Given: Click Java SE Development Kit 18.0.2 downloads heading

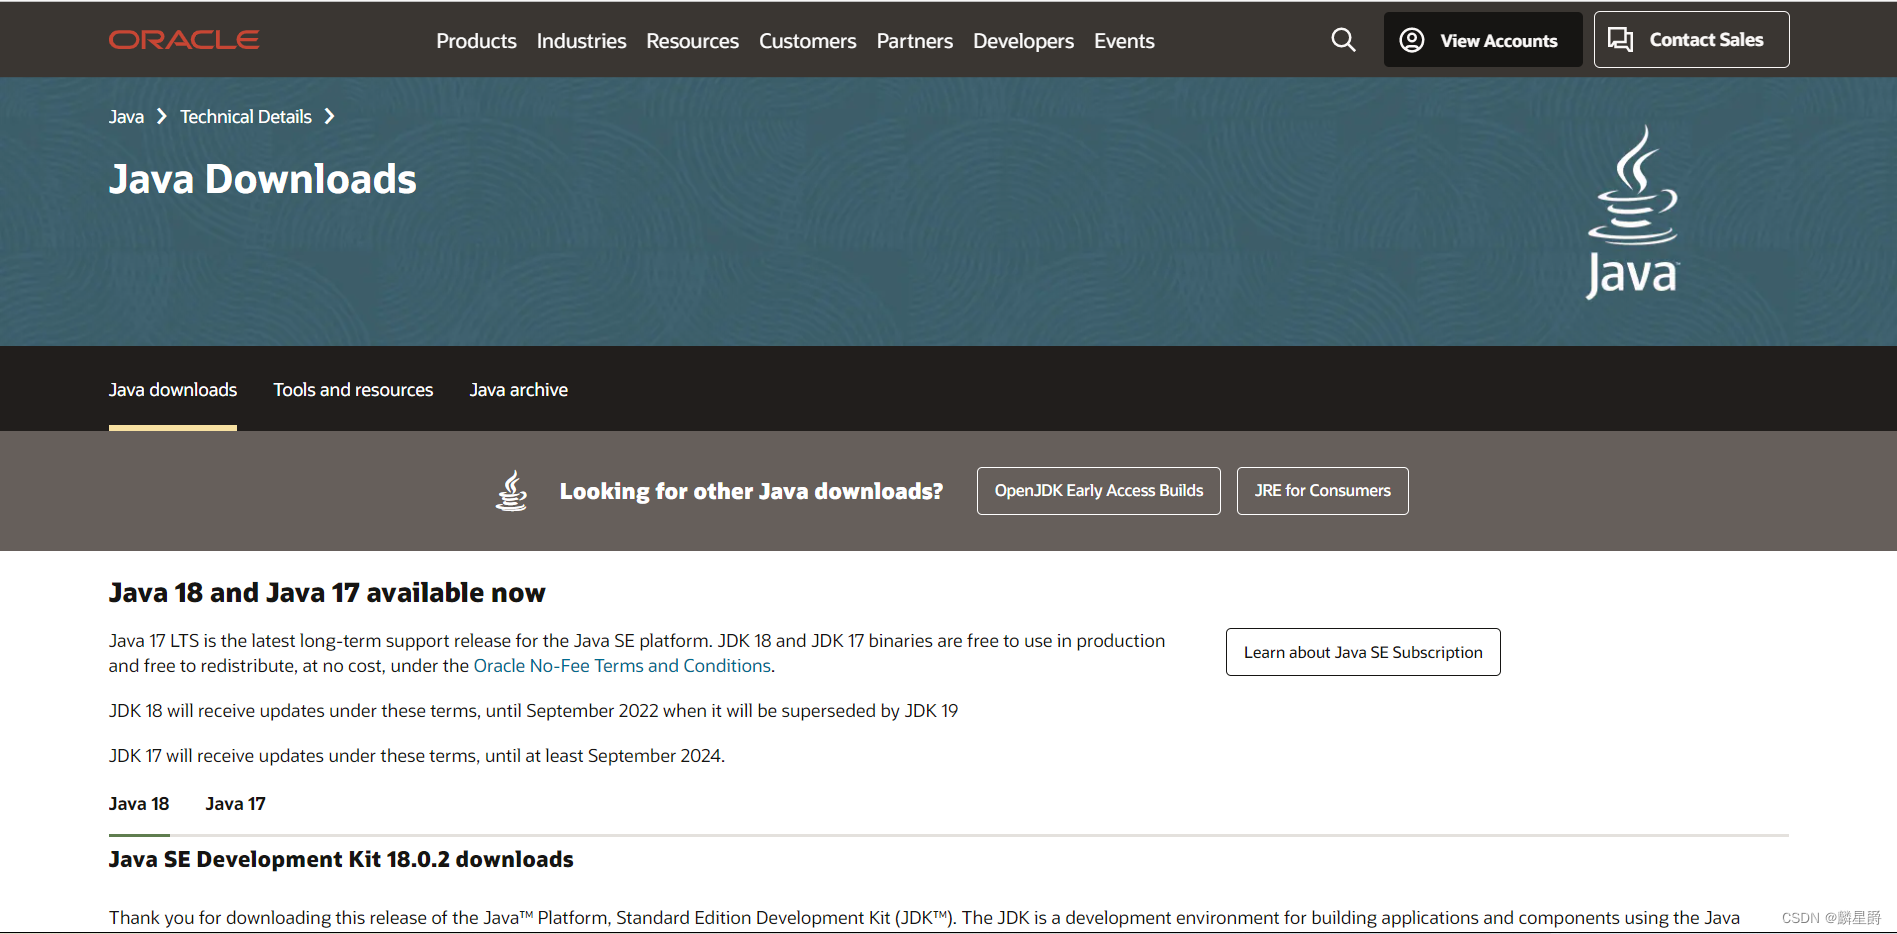Looking at the screenshot, I should 341,860.
